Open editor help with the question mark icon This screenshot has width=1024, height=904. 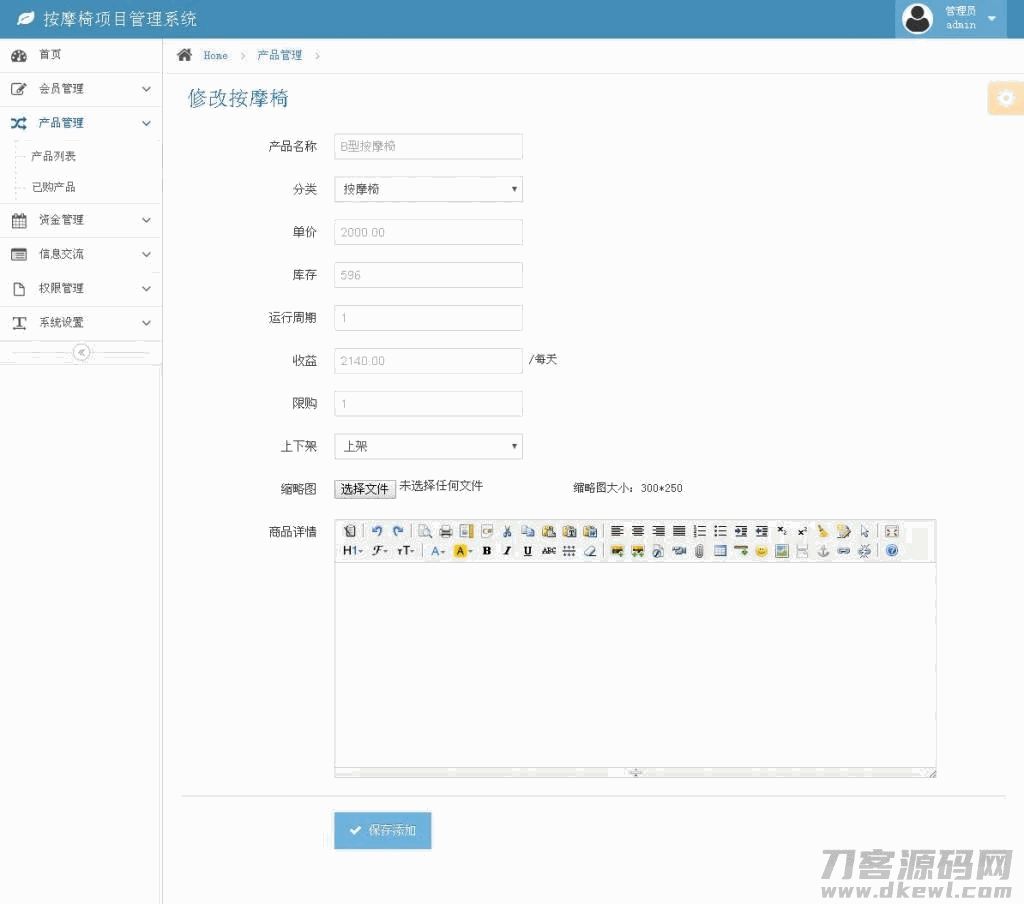(892, 551)
